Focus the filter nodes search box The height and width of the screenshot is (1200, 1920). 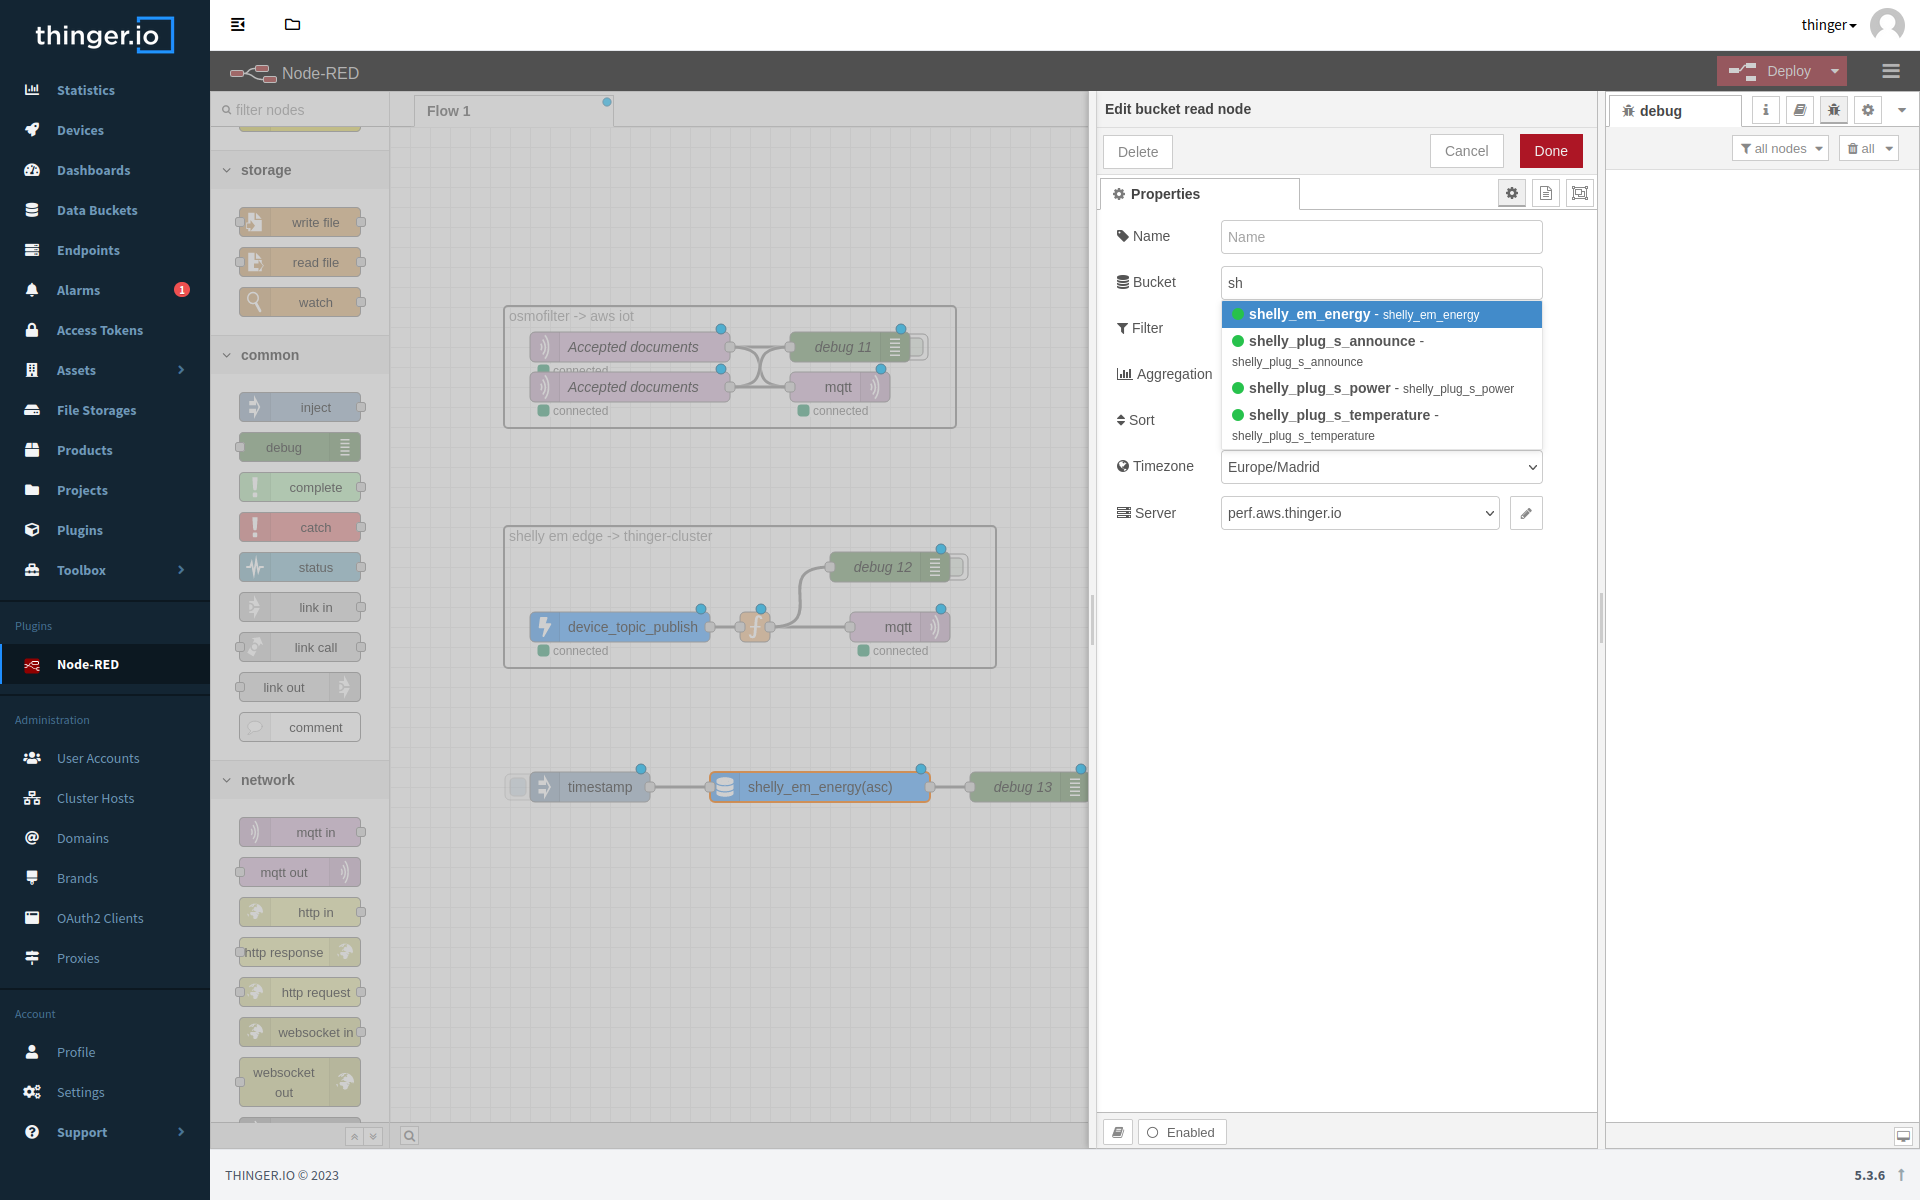[x=300, y=110]
